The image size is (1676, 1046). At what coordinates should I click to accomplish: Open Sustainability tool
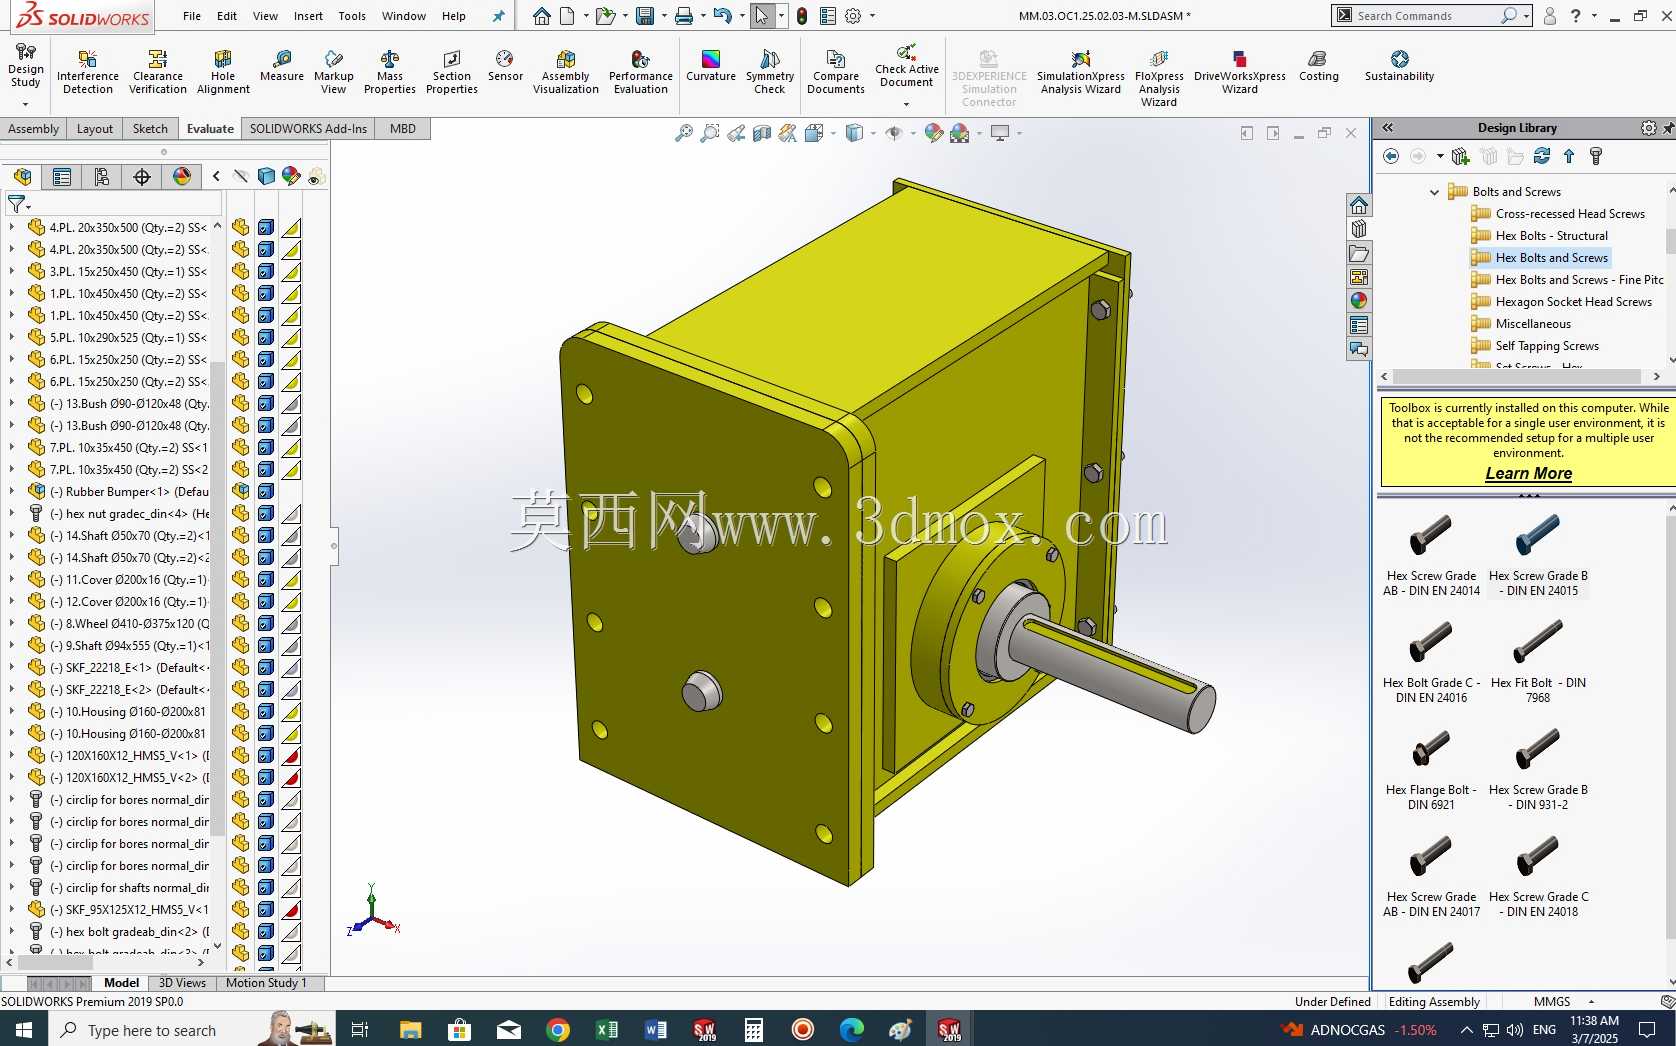1399,66
